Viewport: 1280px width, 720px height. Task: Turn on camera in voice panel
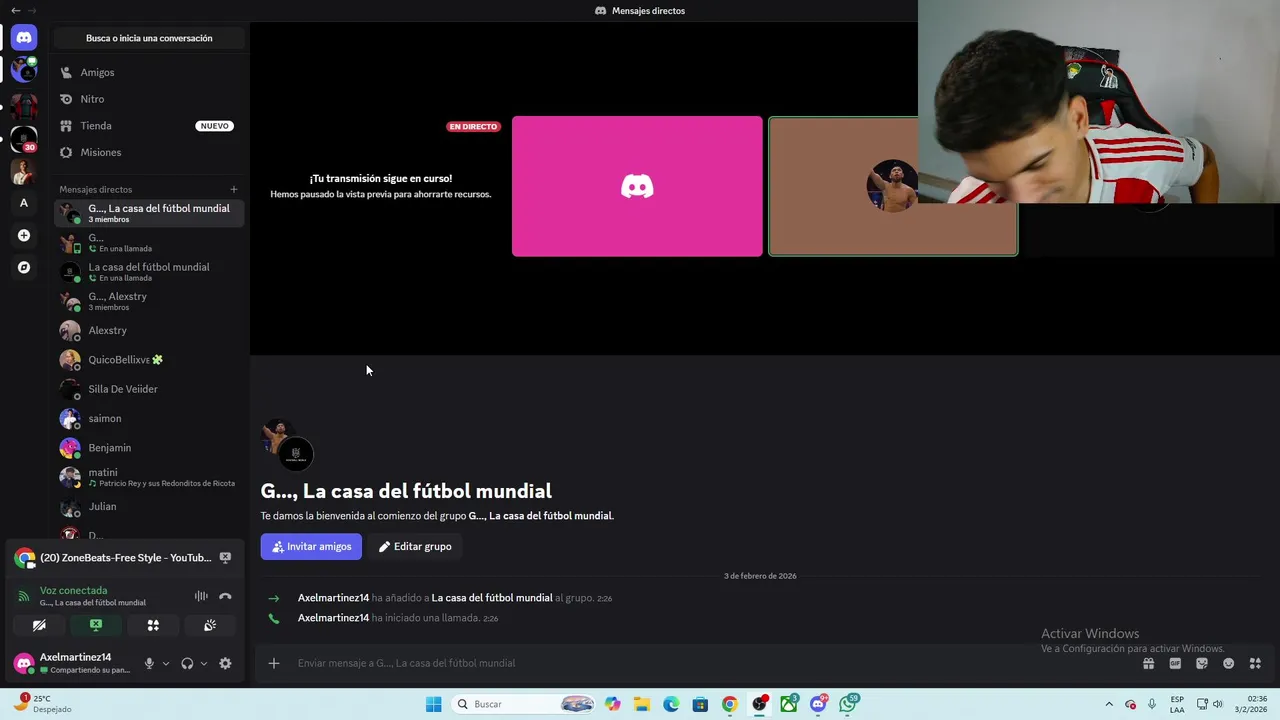(39, 625)
